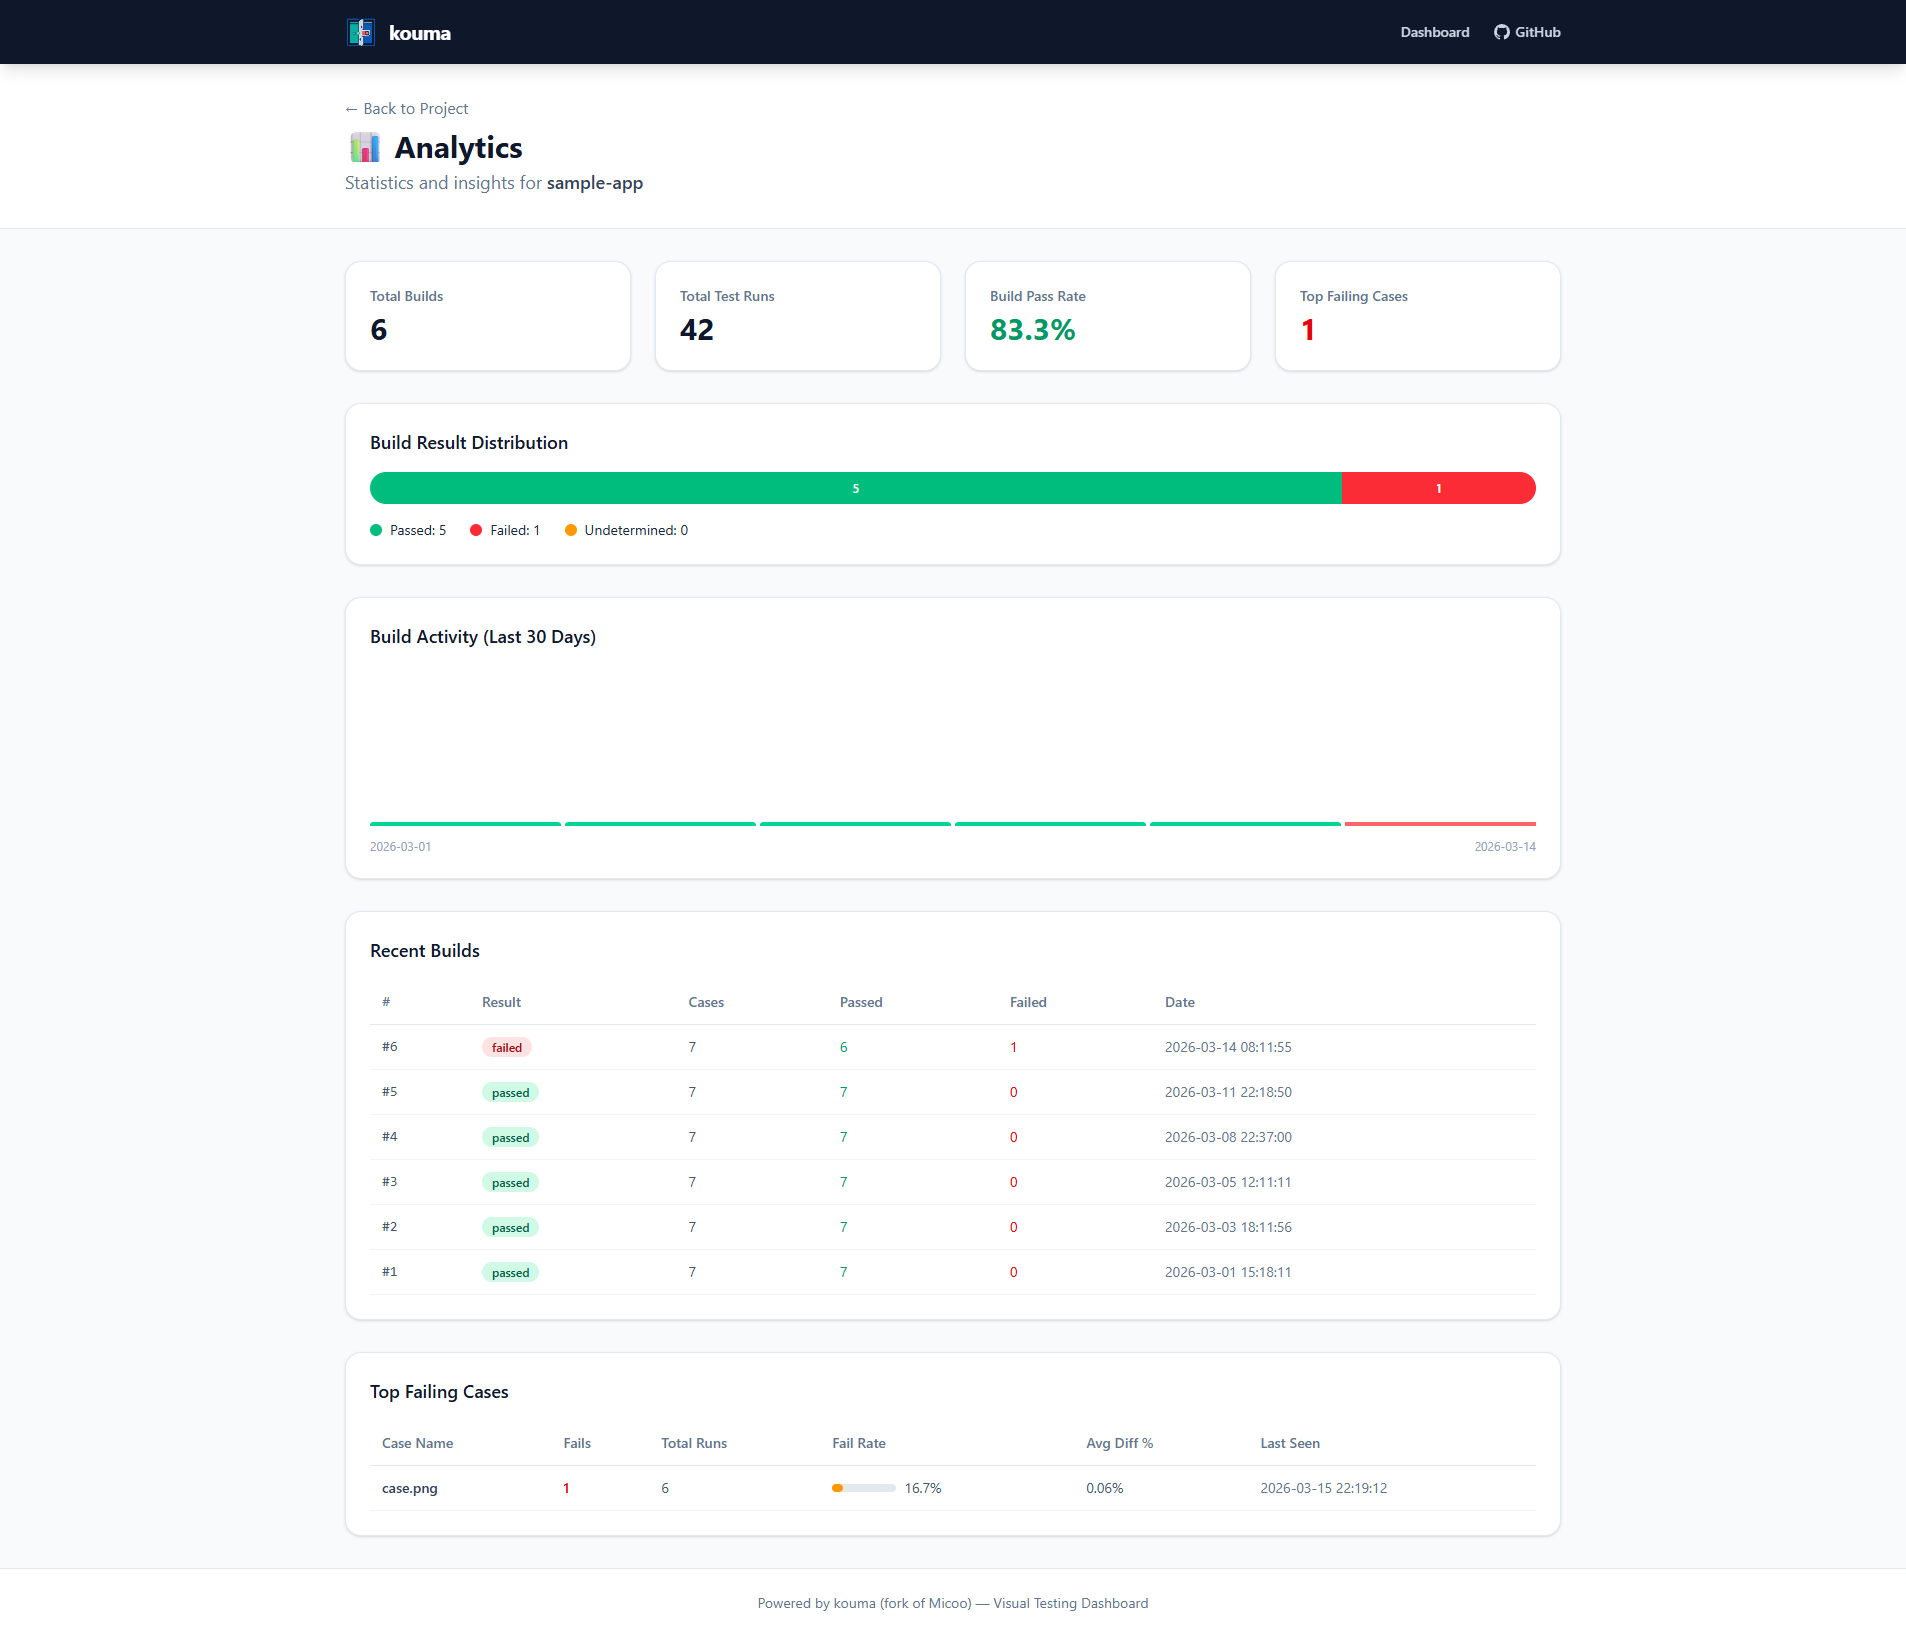This screenshot has height=1637, width=1906.
Task: Click the orange Undetermined legend dot
Action: [571, 530]
